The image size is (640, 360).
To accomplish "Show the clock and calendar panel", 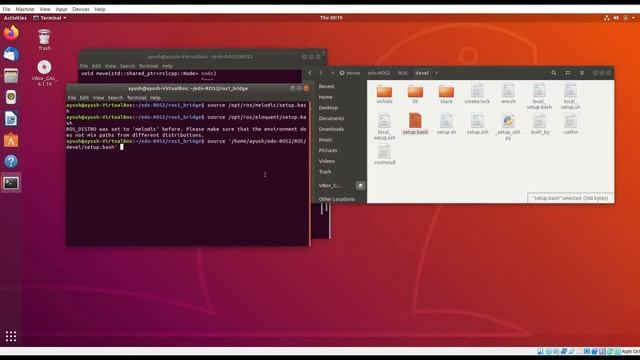I will [x=331, y=18].
